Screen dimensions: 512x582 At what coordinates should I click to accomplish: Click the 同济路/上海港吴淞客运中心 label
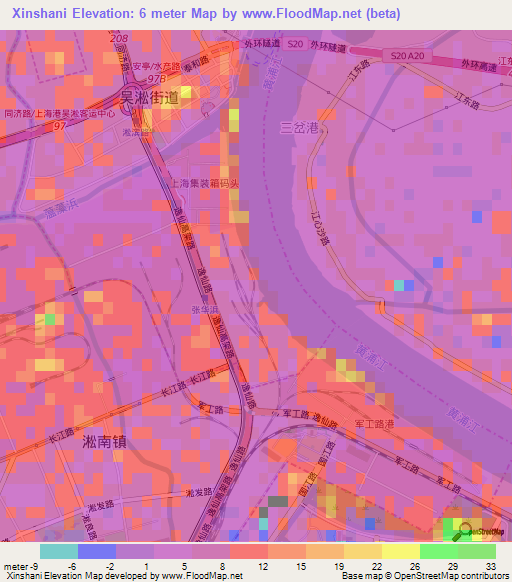60,114
